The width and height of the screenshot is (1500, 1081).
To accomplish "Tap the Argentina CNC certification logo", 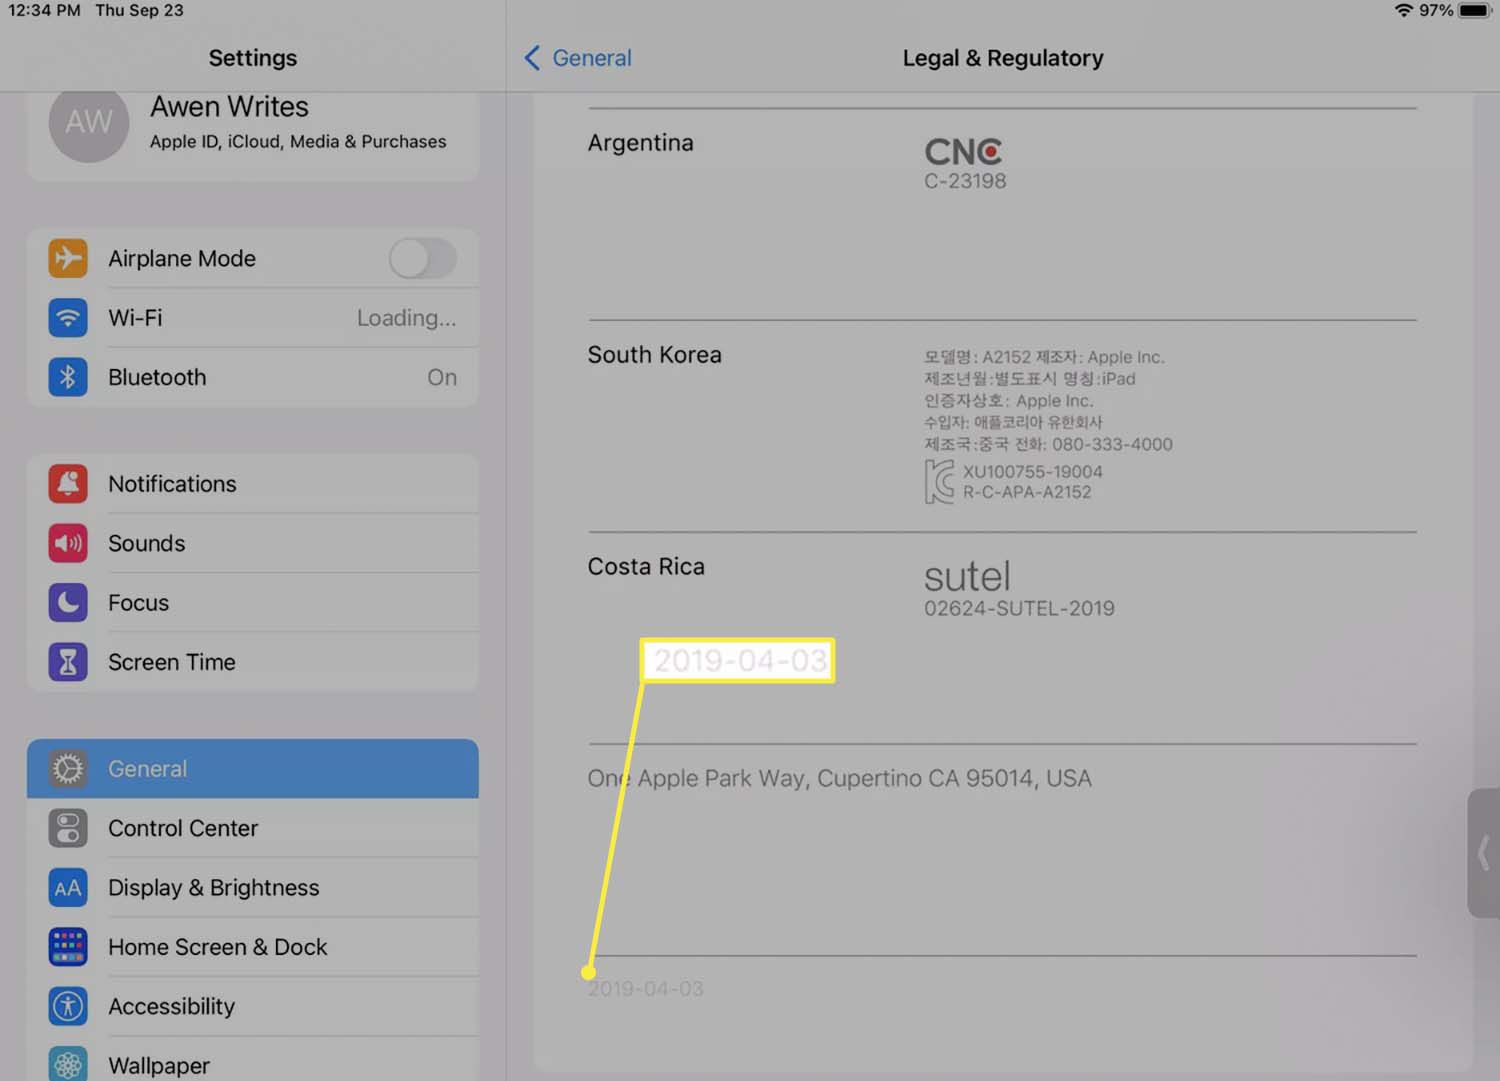I will pos(963,152).
